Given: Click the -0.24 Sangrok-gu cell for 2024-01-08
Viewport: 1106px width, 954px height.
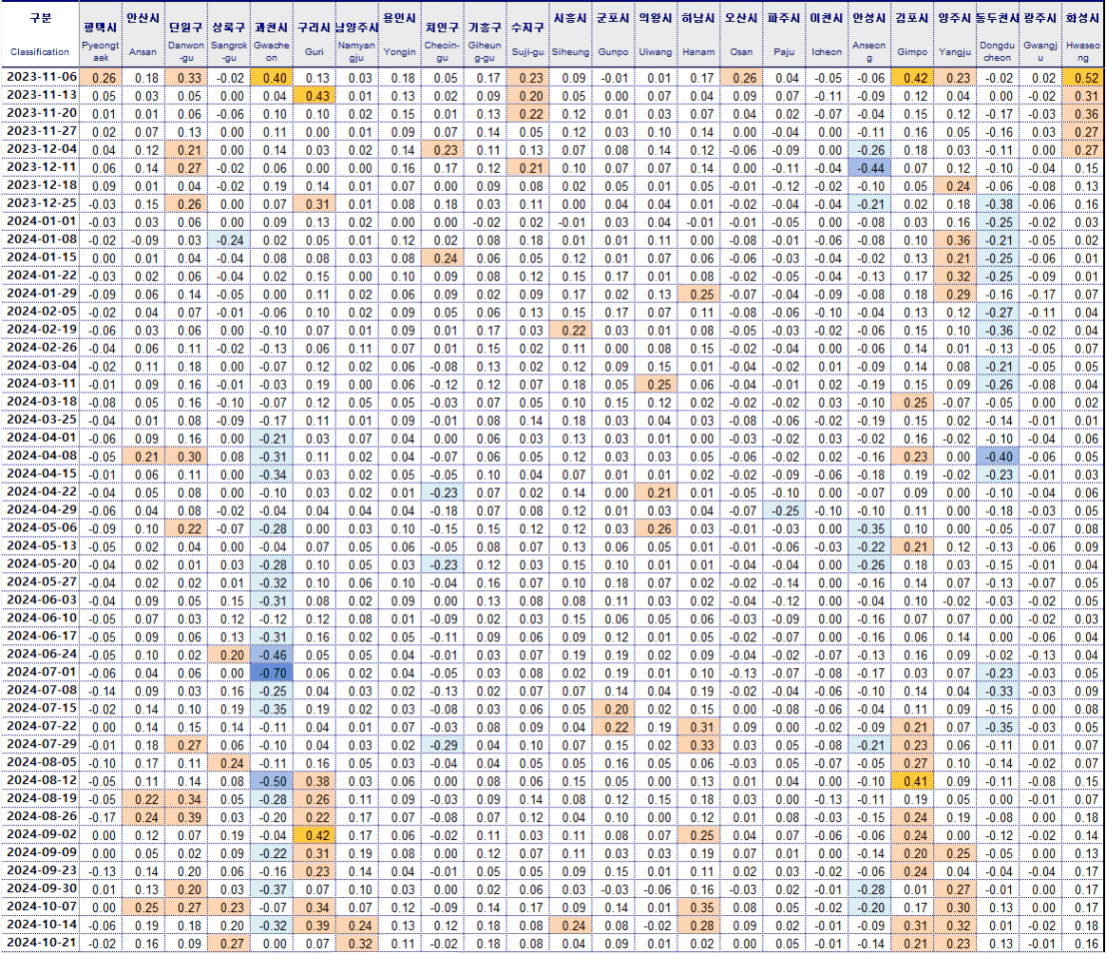Looking at the screenshot, I should (229, 240).
